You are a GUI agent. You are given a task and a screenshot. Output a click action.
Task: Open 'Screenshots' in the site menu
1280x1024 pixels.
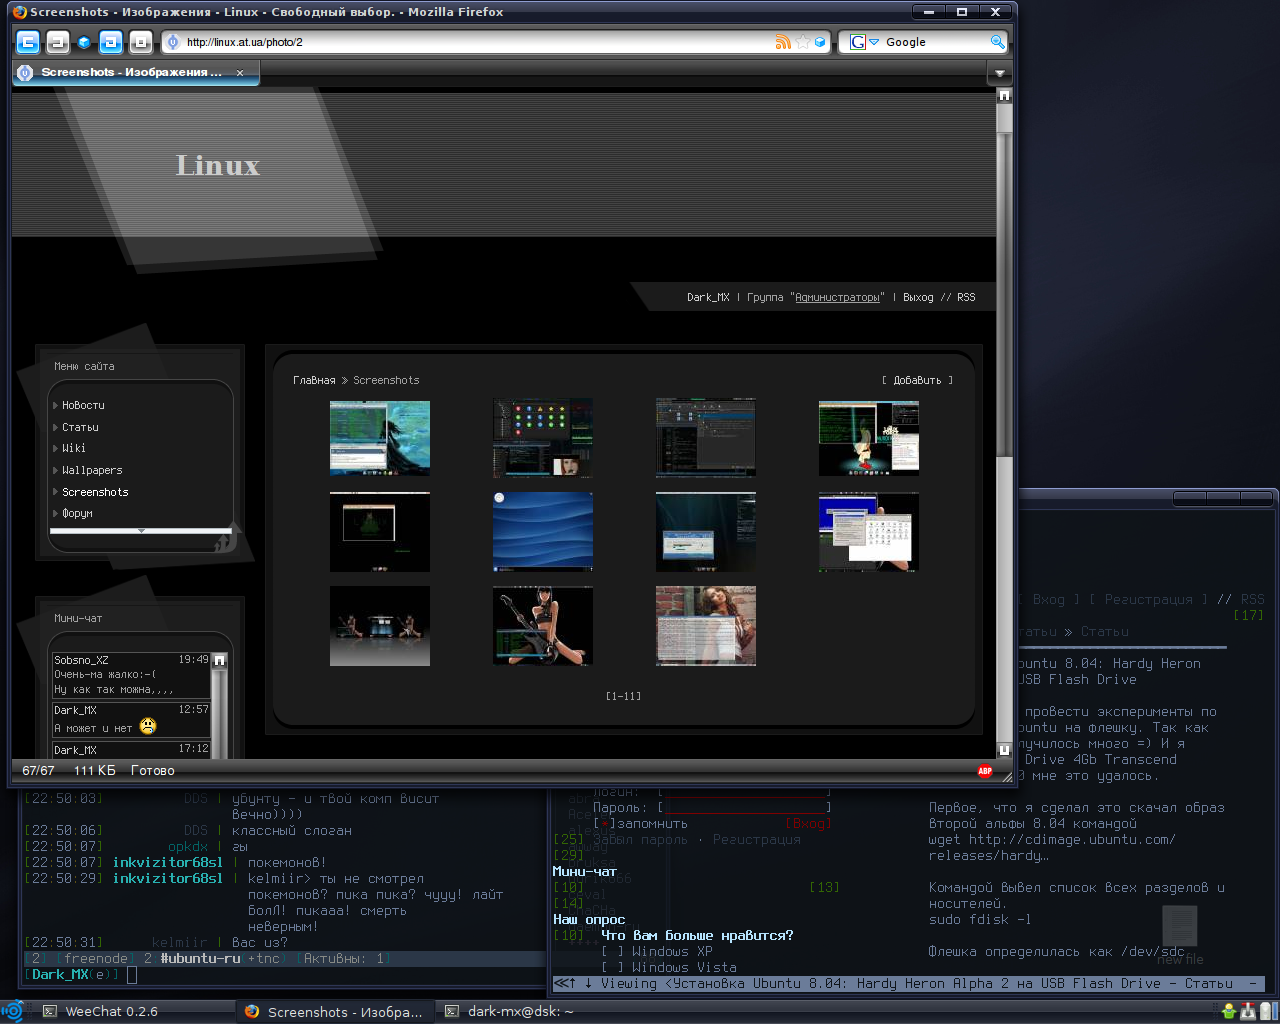[x=95, y=492]
